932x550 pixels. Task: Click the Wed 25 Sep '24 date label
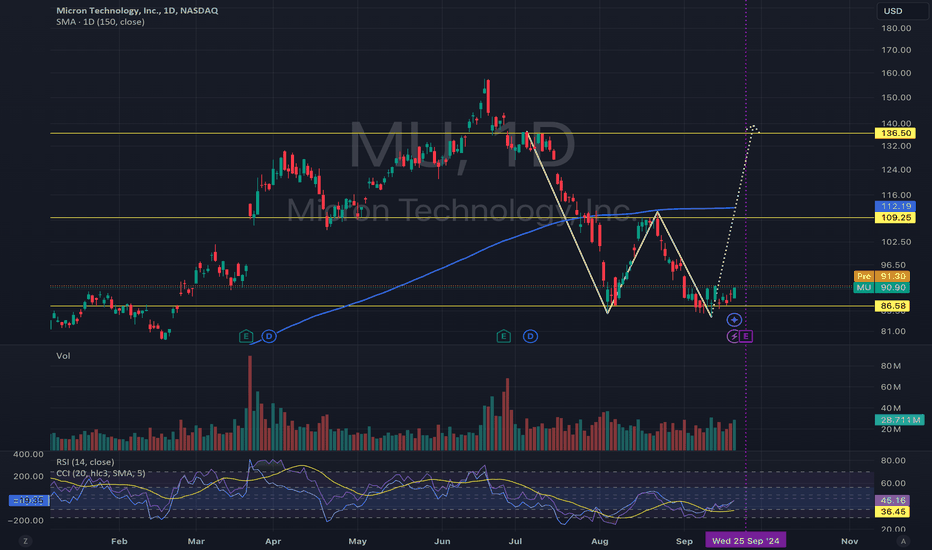pos(745,541)
